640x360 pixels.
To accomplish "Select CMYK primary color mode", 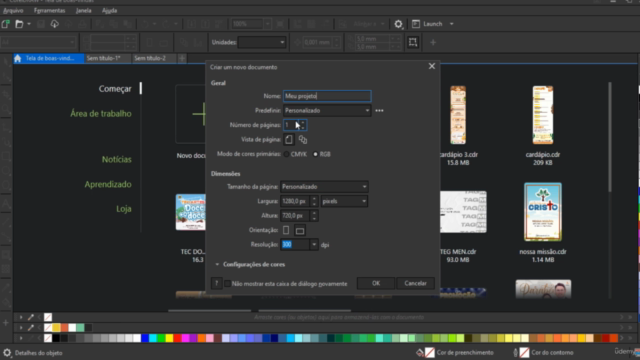I will (x=287, y=154).
